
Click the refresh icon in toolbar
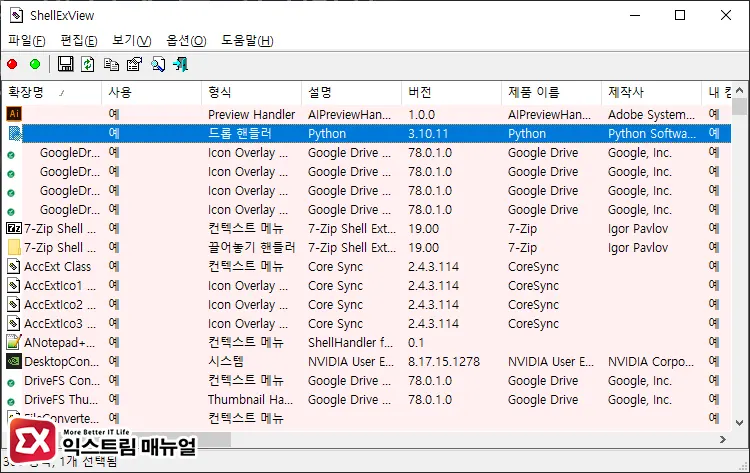click(88, 65)
